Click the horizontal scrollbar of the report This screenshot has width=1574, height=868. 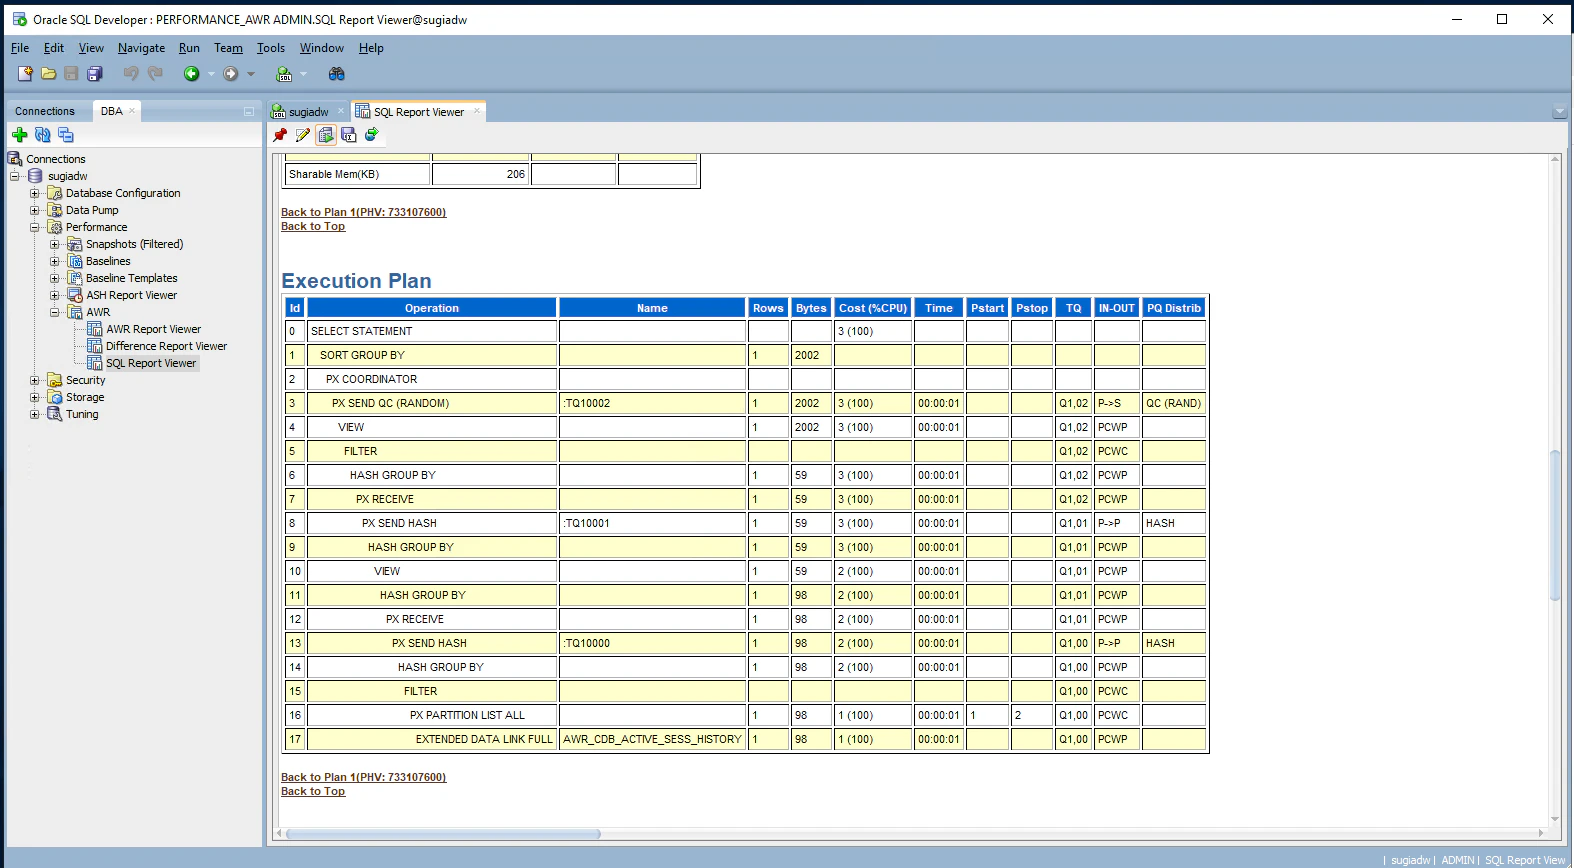point(442,833)
